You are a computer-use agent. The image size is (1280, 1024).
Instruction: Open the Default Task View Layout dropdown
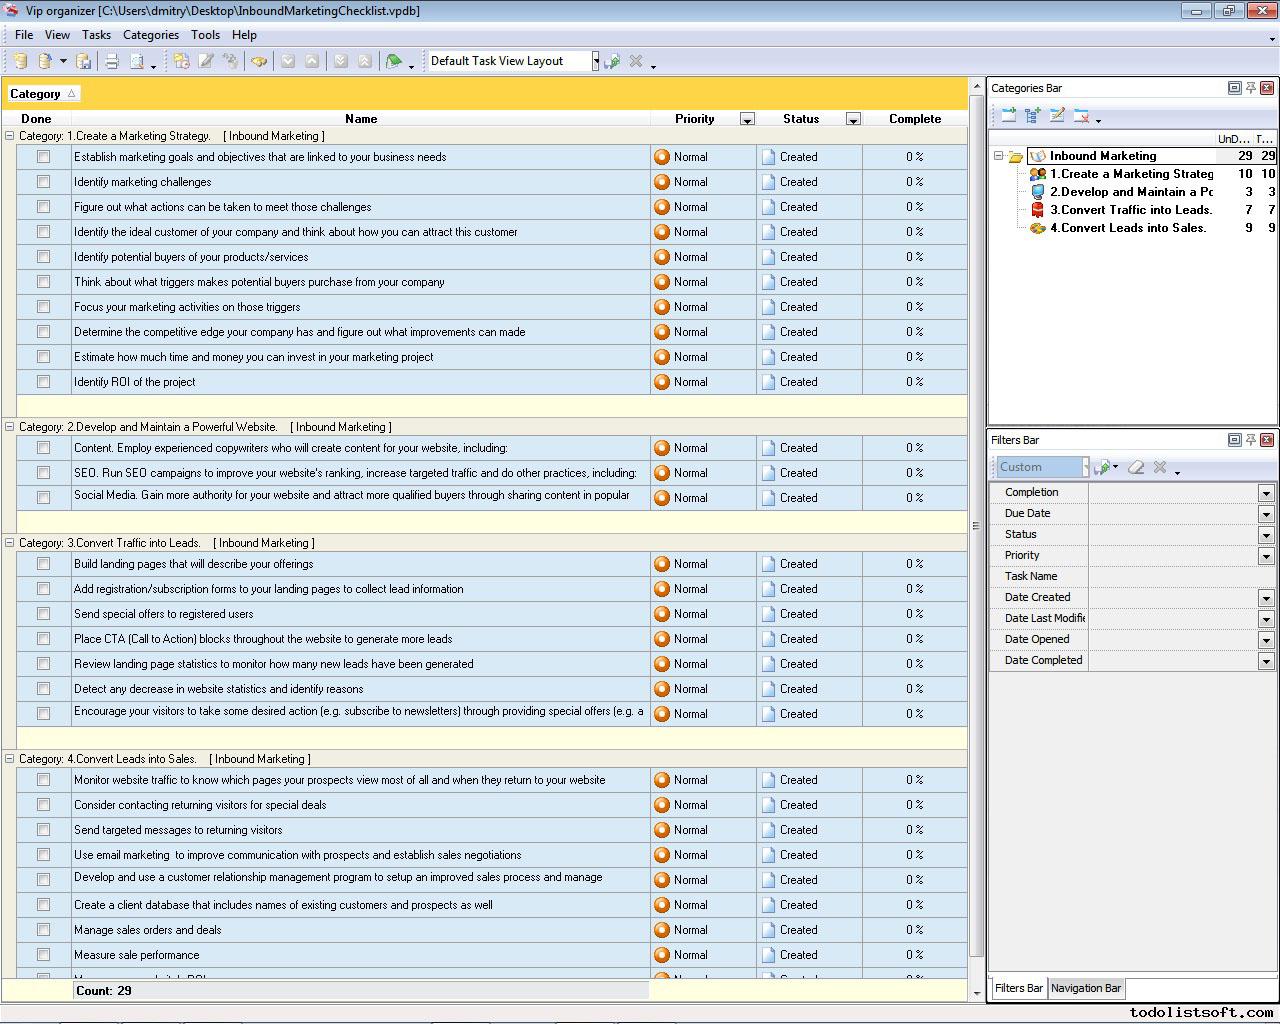tap(595, 61)
